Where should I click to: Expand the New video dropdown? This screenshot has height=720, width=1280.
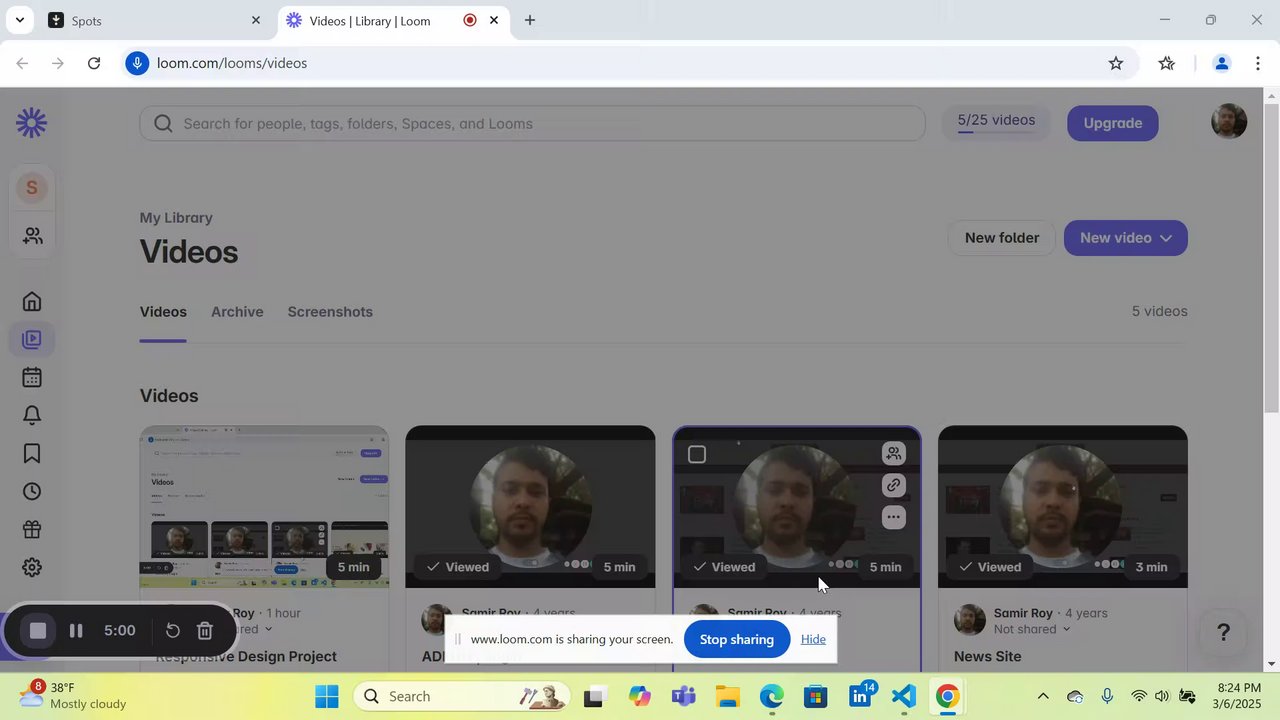[x=1166, y=238]
